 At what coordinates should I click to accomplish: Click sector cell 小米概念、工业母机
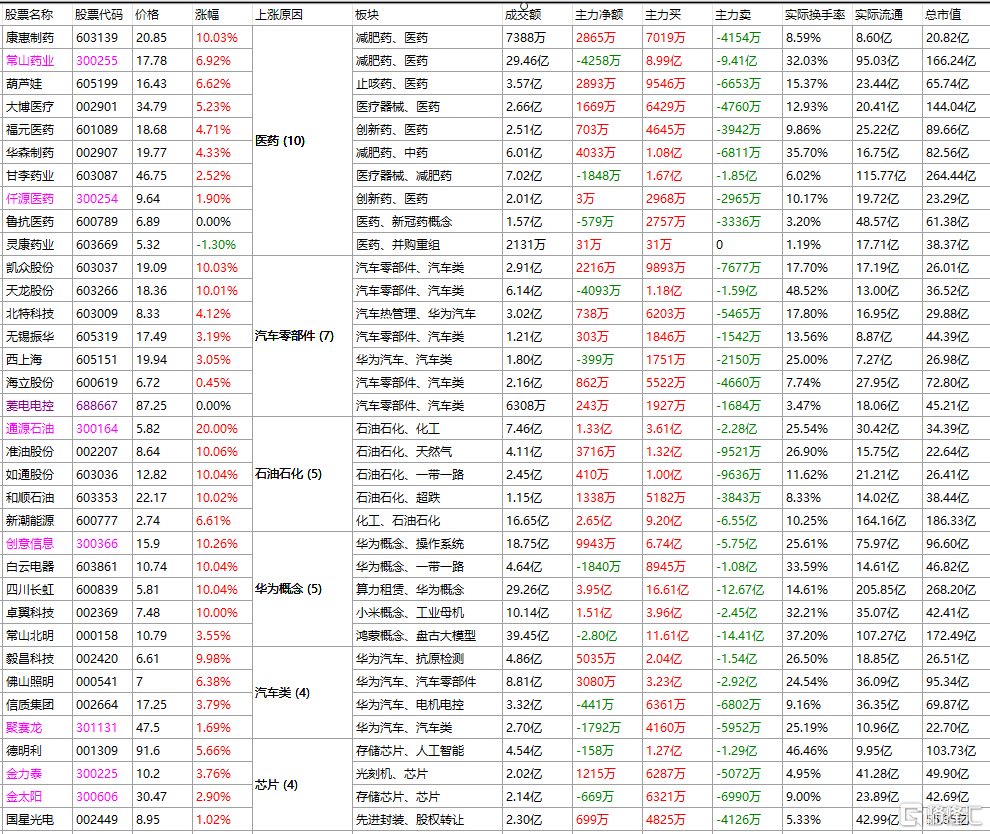[409, 613]
